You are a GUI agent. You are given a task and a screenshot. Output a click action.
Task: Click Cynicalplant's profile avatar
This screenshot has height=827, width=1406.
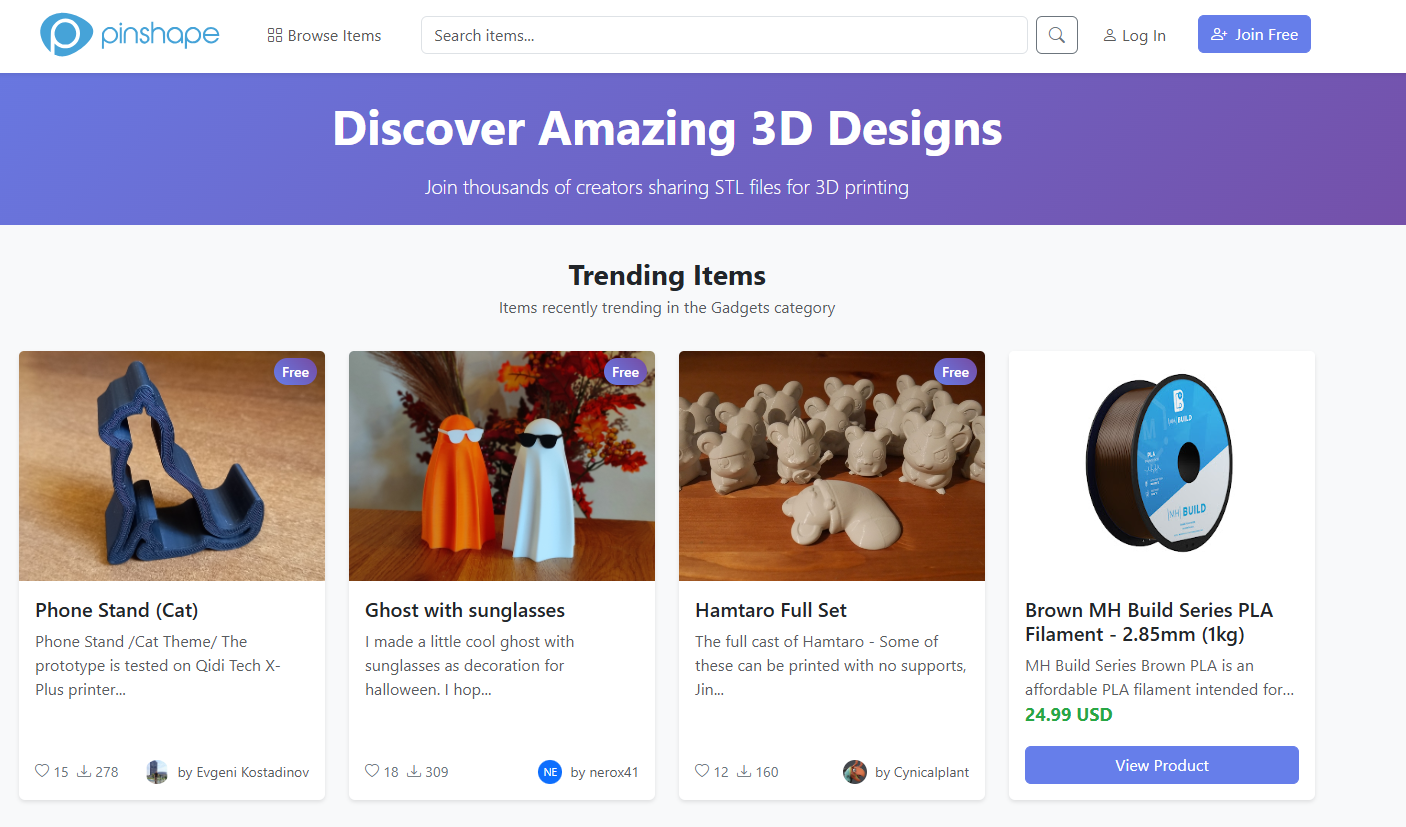[x=854, y=772]
